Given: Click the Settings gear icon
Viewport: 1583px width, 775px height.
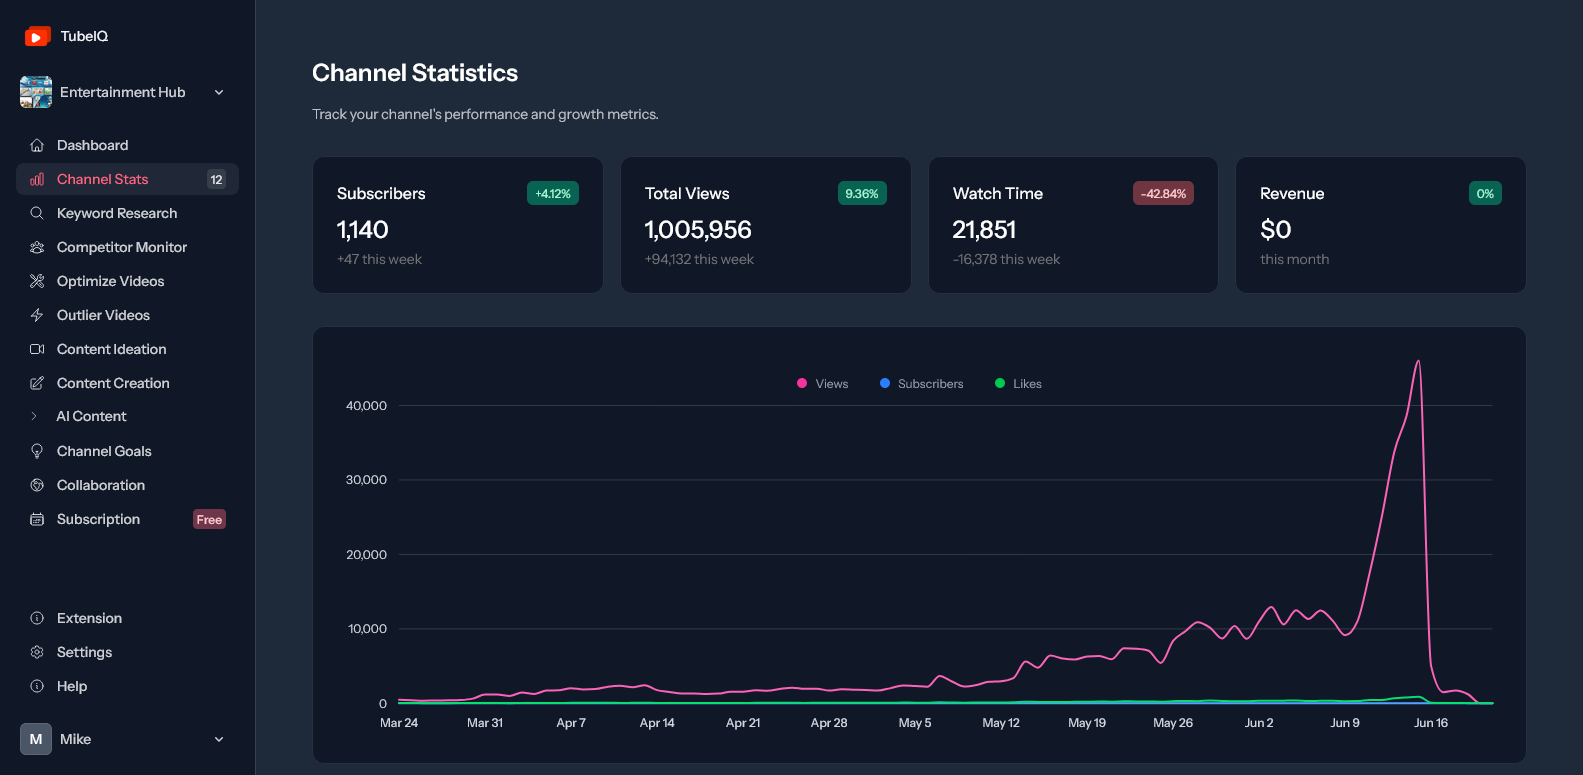Looking at the screenshot, I should point(37,652).
